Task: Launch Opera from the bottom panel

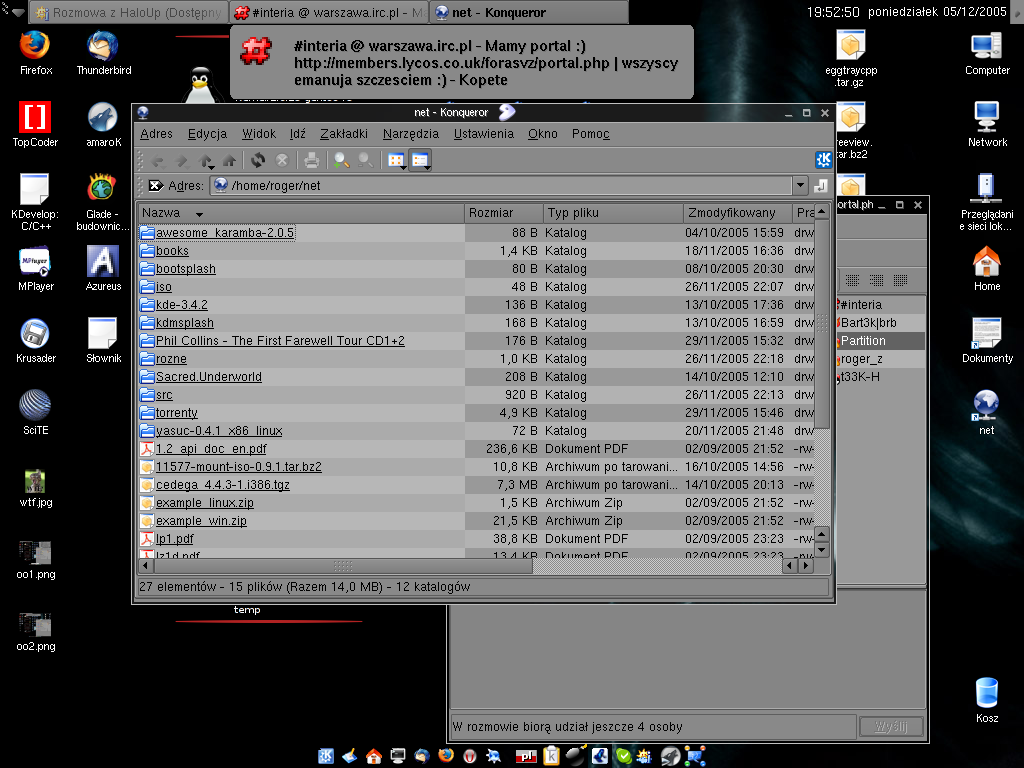Action: tap(470, 756)
